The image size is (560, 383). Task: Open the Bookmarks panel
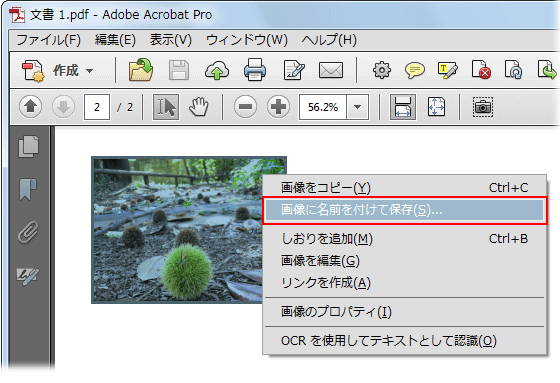pyautogui.click(x=28, y=189)
